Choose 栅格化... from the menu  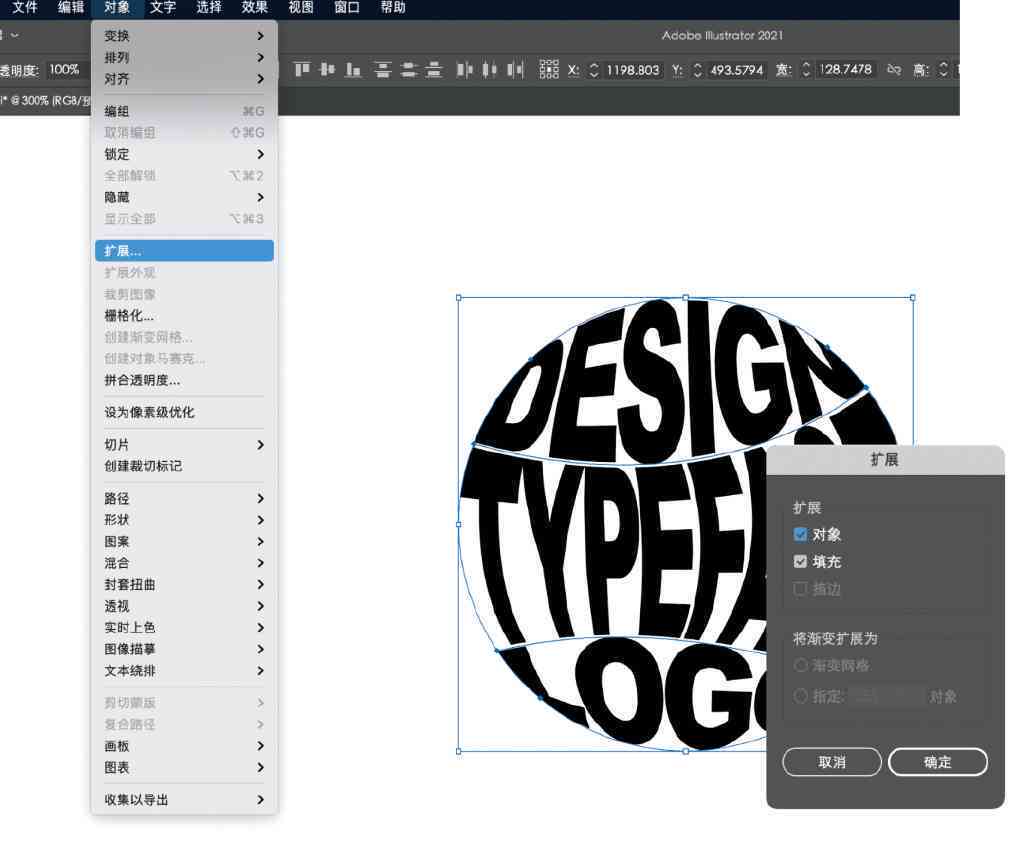(x=184, y=316)
